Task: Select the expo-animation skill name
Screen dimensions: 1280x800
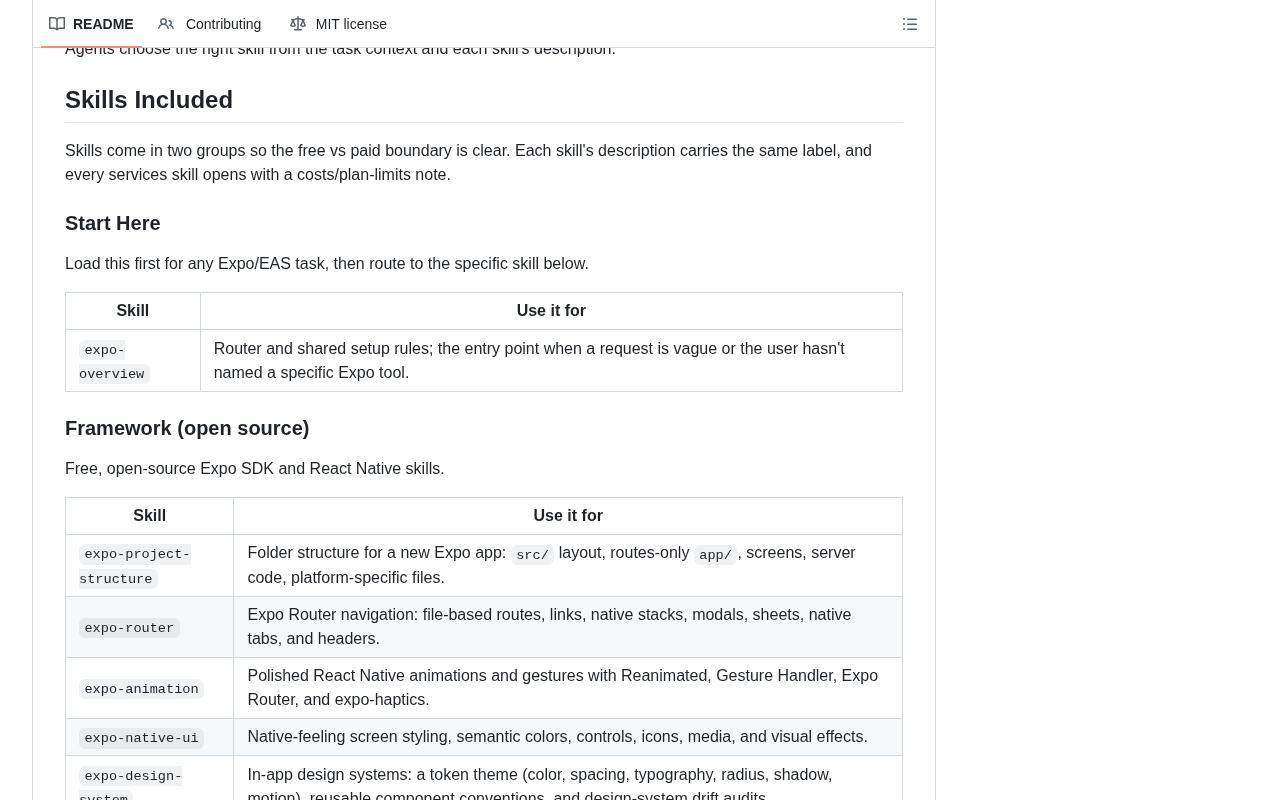Action: pos(141,689)
